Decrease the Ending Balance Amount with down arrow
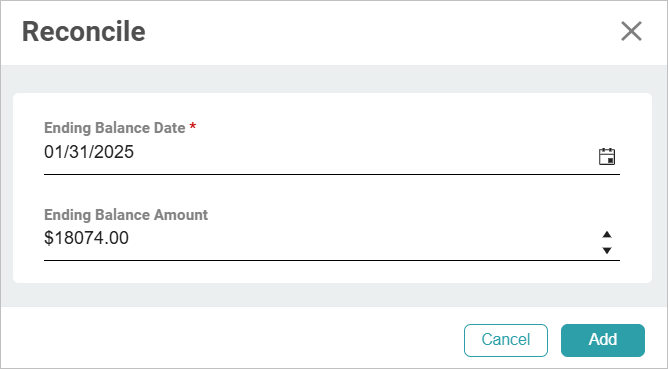 [x=607, y=251]
